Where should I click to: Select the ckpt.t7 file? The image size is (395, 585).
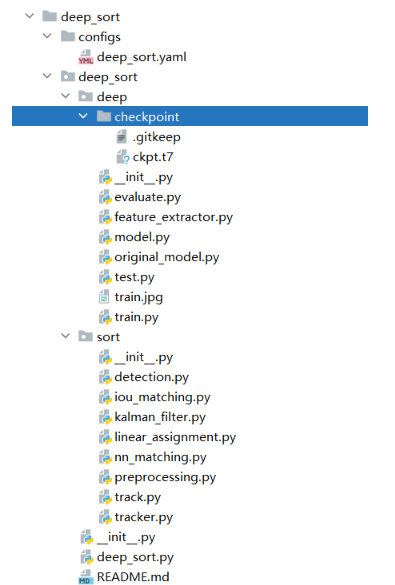153,157
